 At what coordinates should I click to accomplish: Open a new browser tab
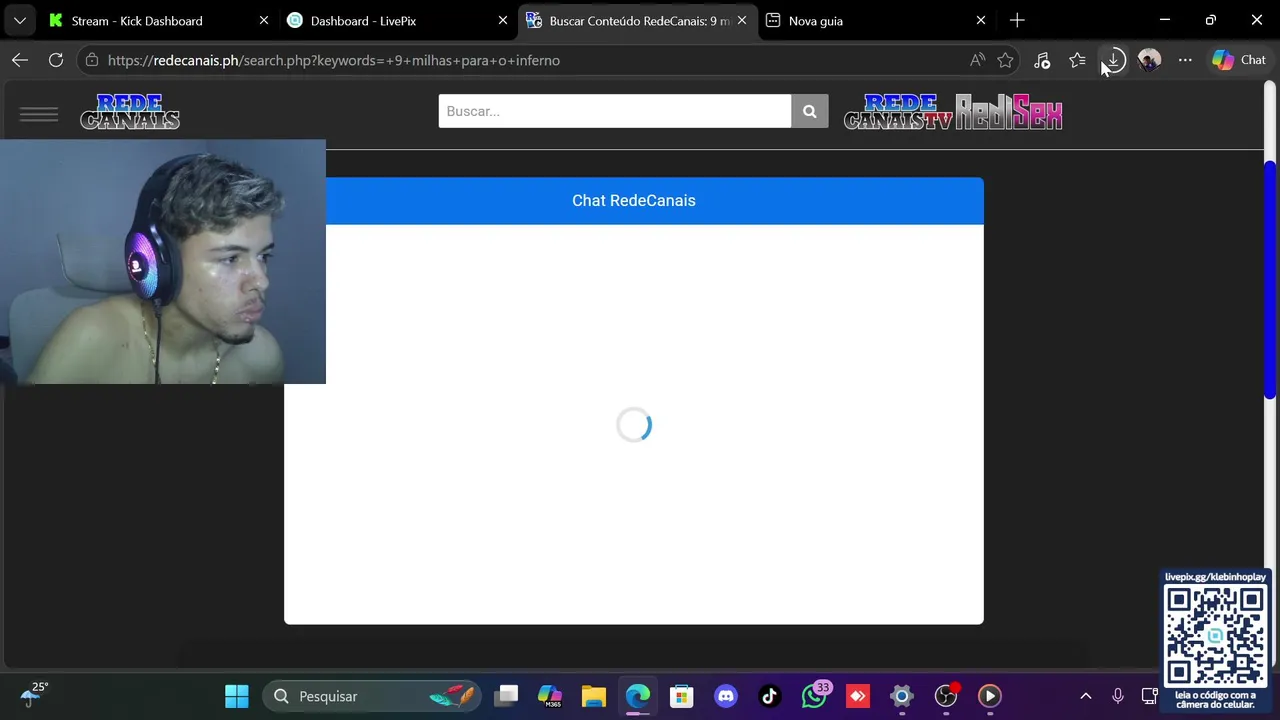tap(1017, 20)
